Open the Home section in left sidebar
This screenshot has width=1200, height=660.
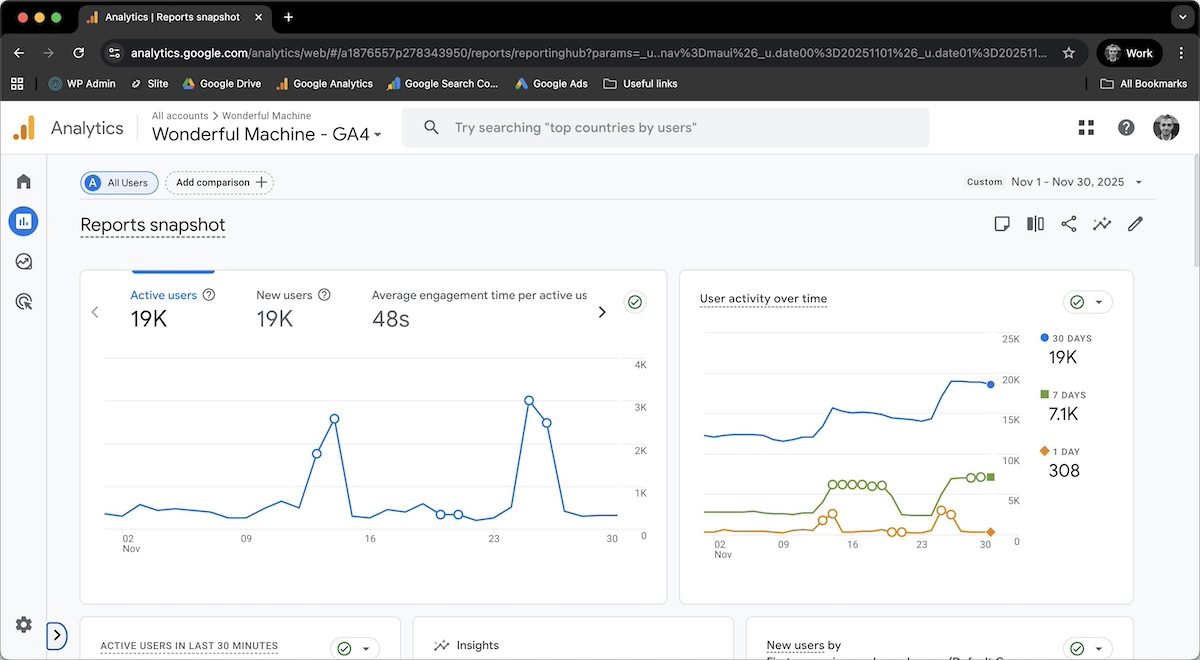[23, 181]
